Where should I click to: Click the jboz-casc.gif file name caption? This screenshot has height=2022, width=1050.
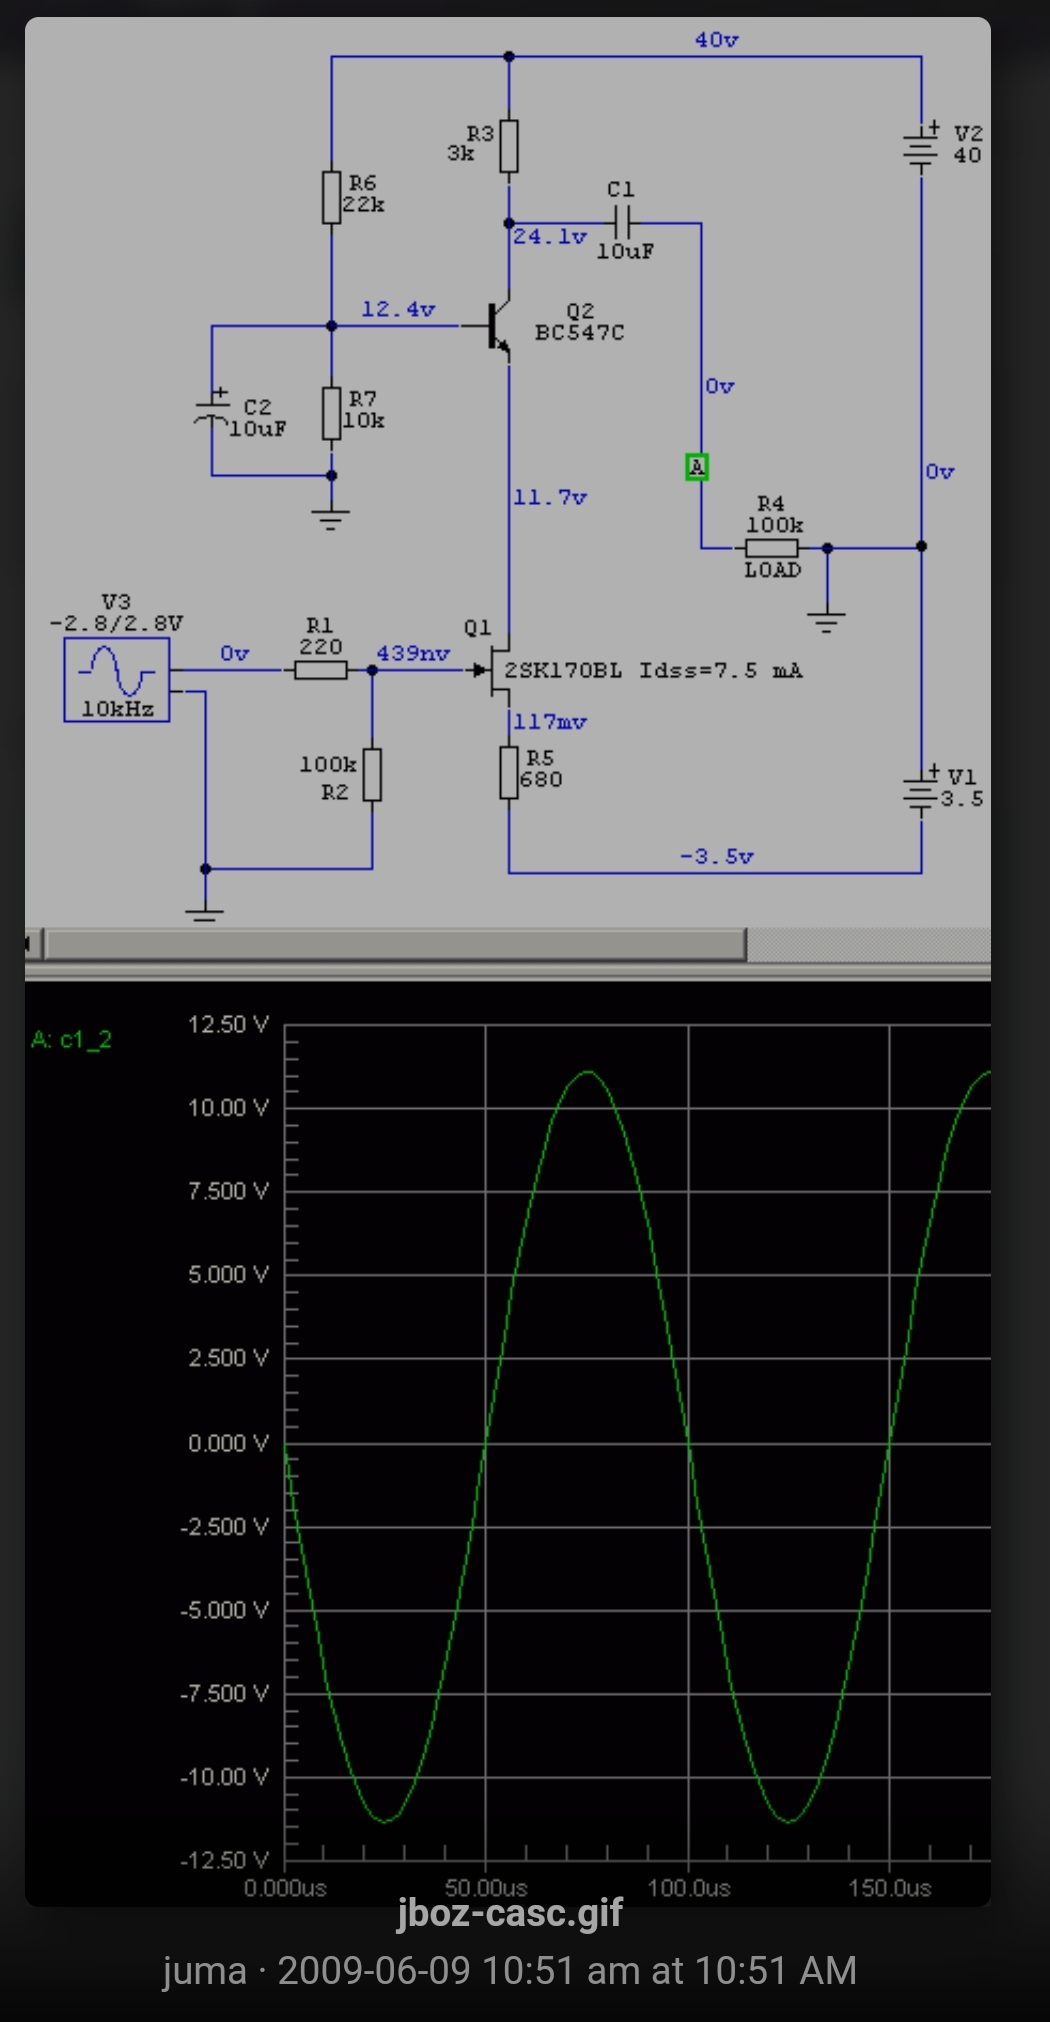pos(510,1913)
